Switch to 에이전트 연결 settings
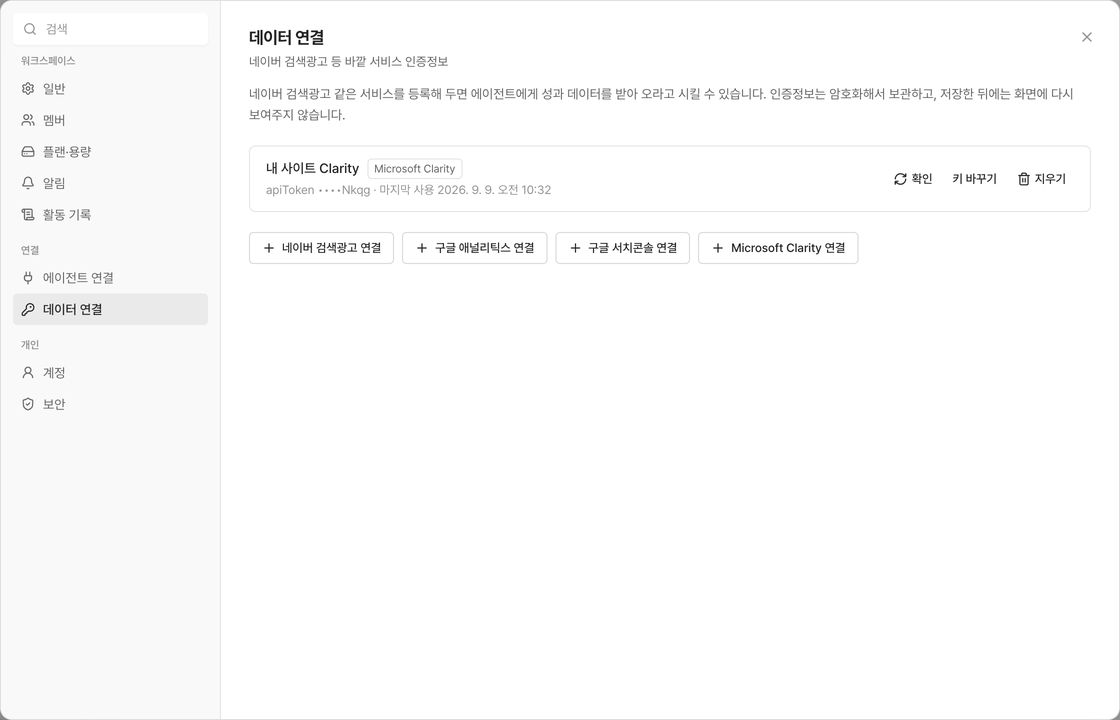1120x720 pixels. tap(111, 278)
